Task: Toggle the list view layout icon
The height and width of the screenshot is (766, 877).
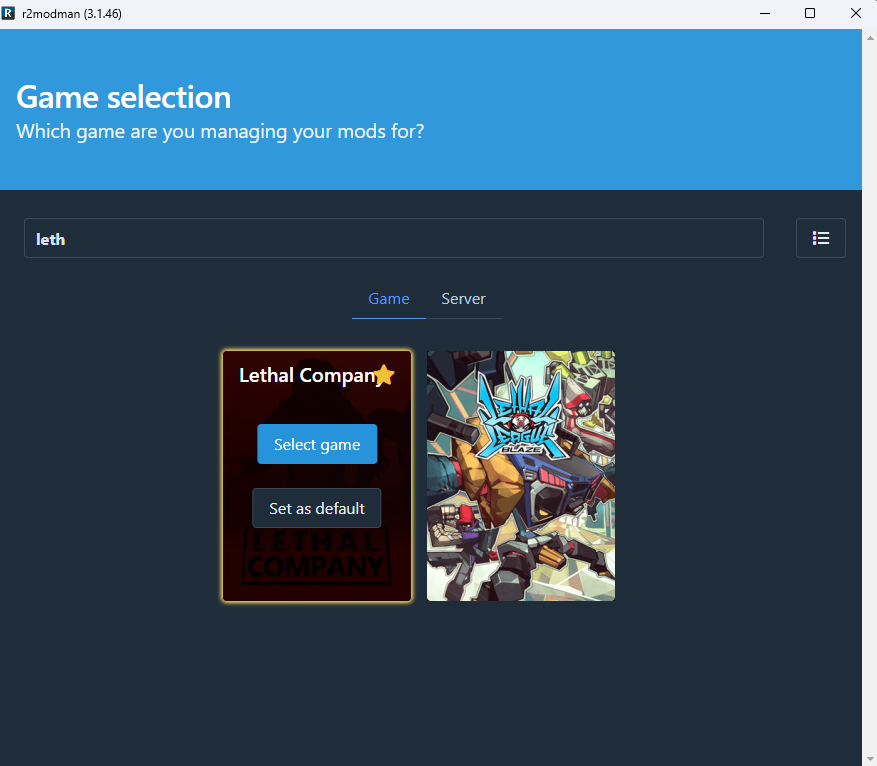Action: [821, 238]
